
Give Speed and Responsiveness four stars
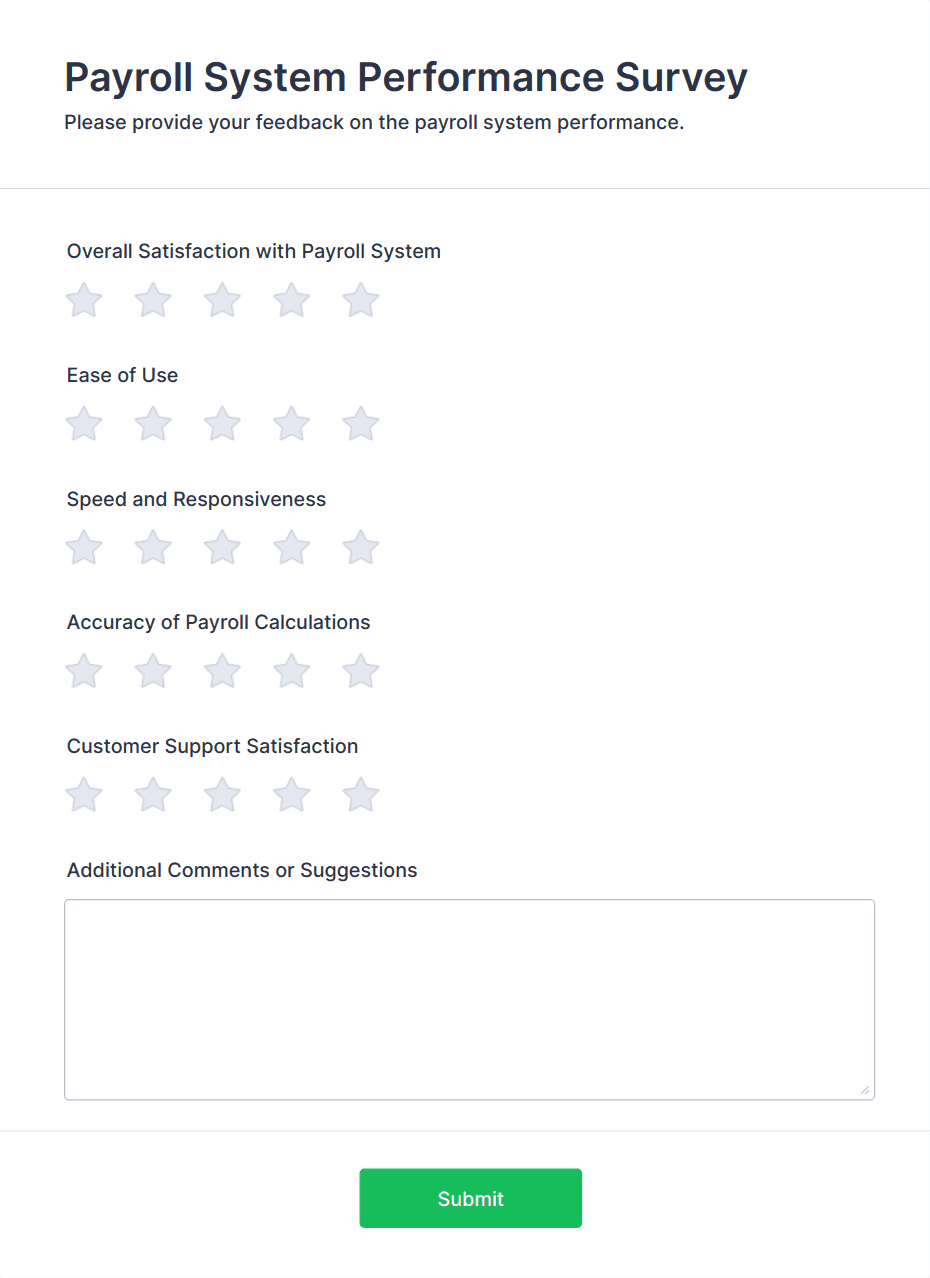pos(291,547)
